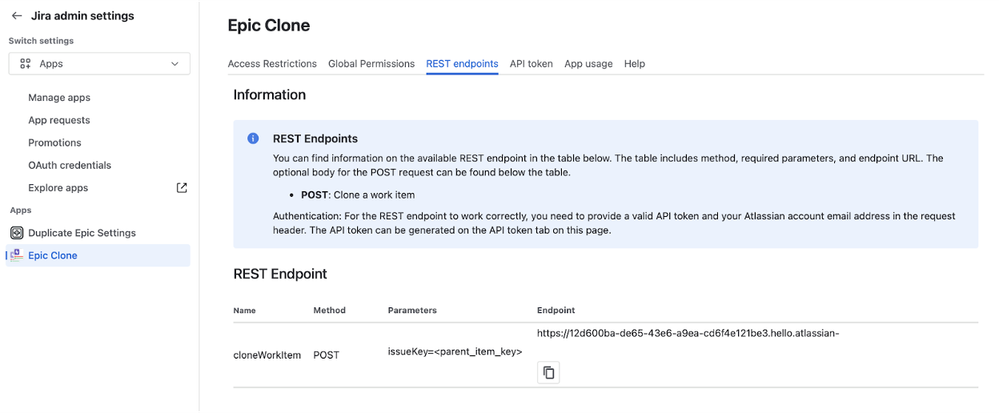Select the API token tab
This screenshot has height=413, width=999.
pos(531,64)
